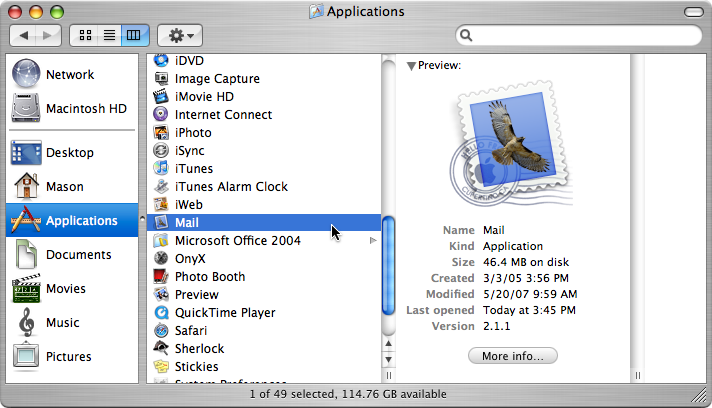Click the version '2.1.1' value

coord(496,326)
